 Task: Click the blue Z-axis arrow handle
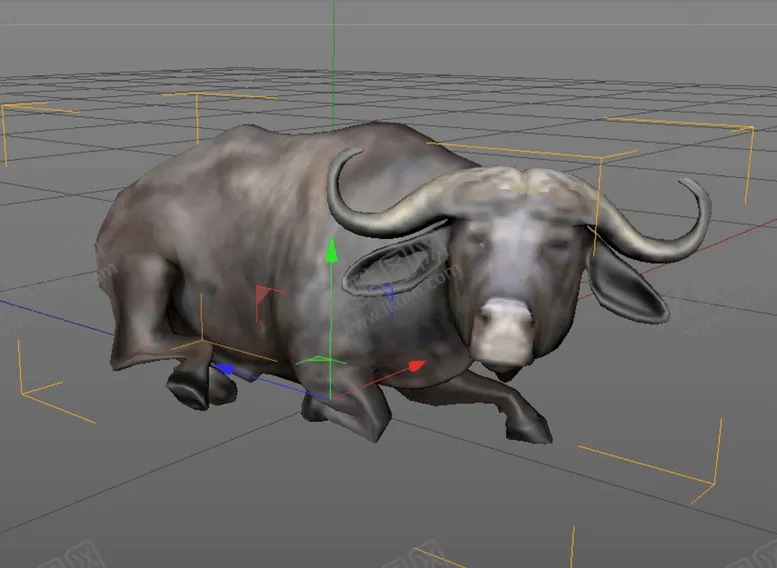(224, 369)
